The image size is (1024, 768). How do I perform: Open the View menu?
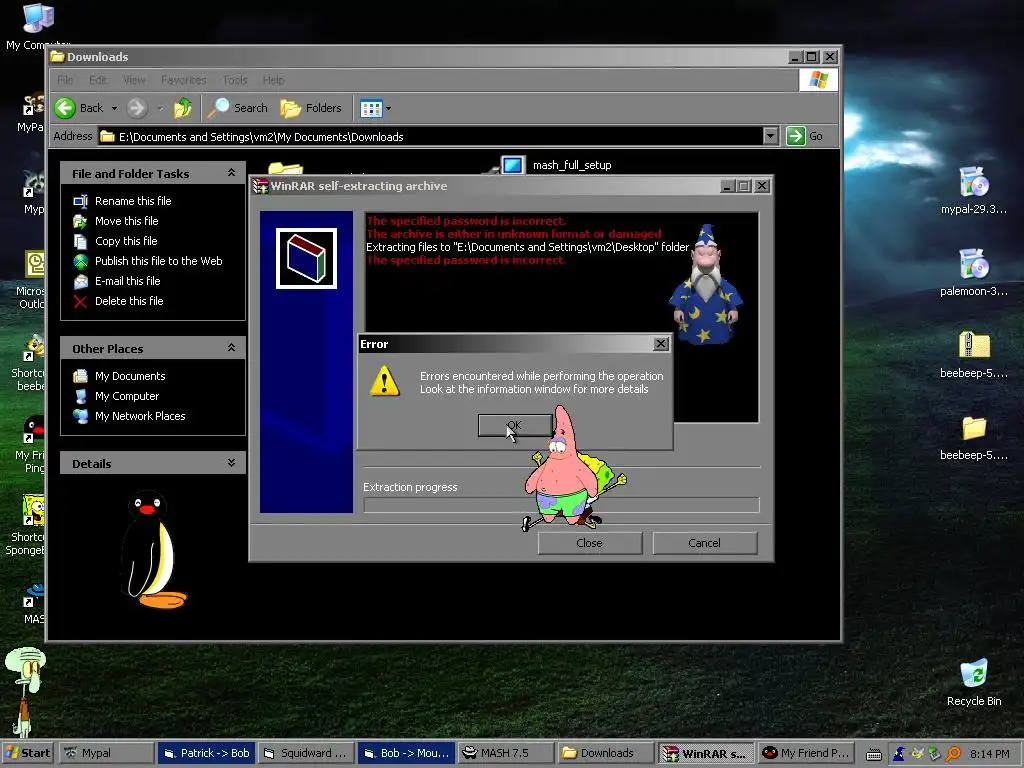[135, 80]
